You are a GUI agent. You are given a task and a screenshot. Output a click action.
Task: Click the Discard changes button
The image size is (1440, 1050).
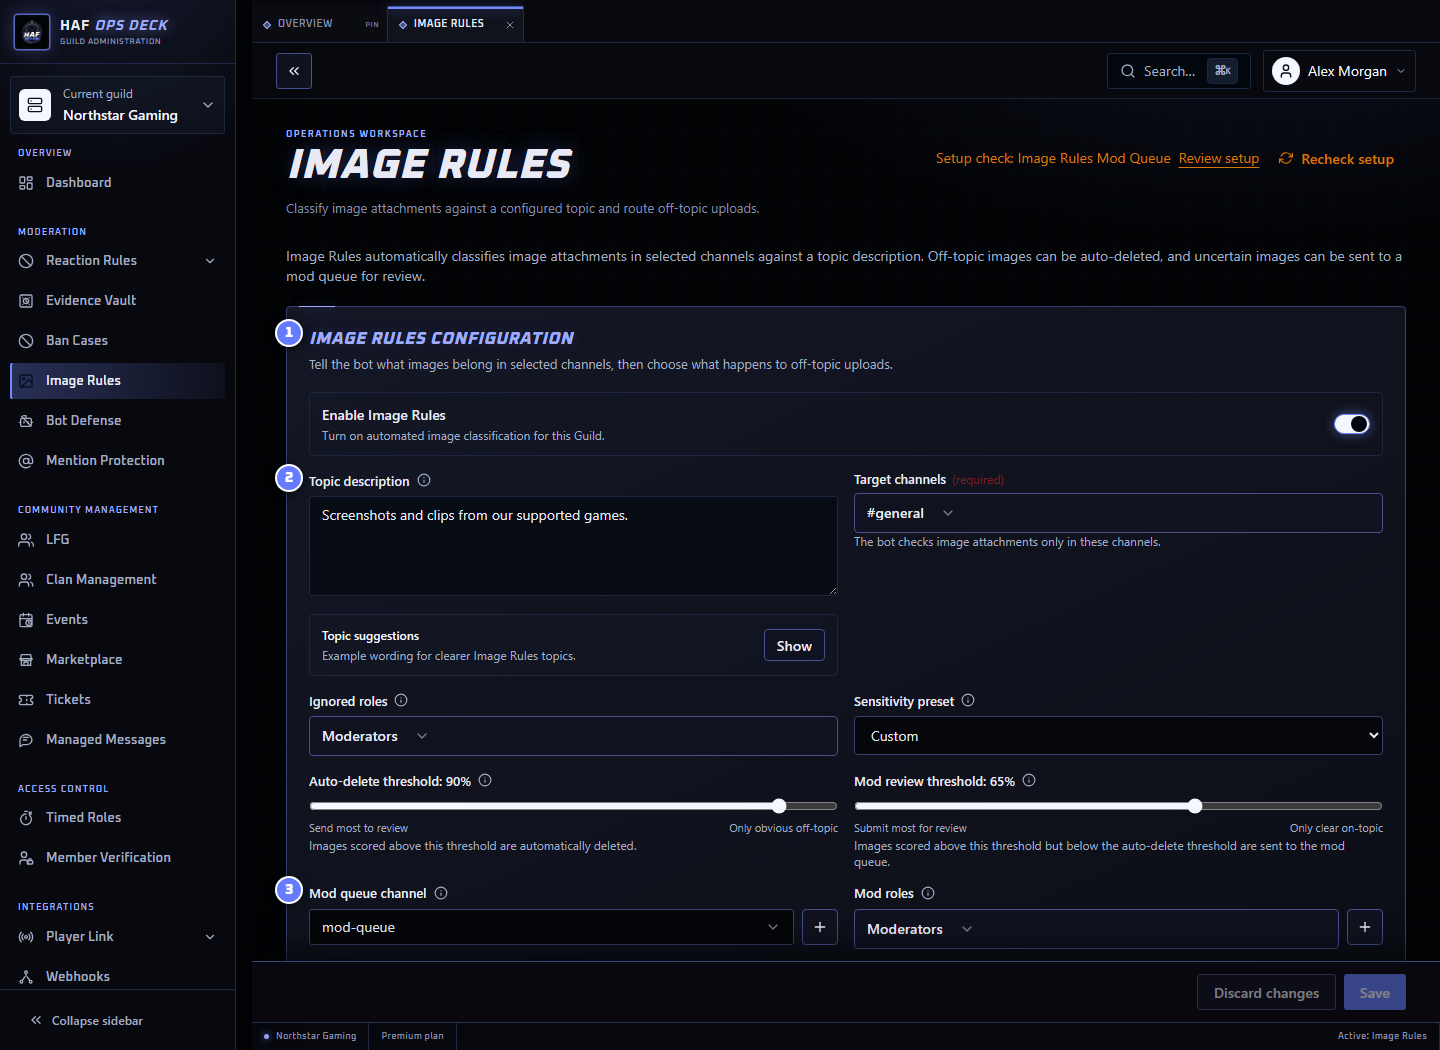(1266, 993)
